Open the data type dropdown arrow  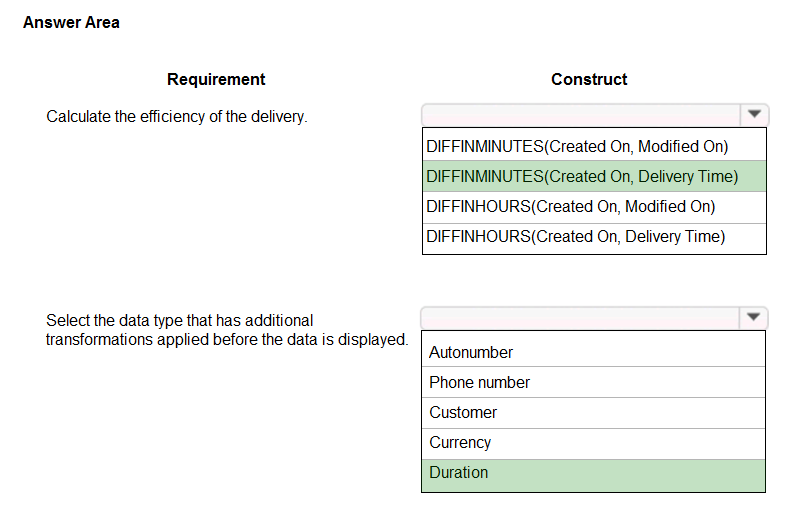(753, 318)
